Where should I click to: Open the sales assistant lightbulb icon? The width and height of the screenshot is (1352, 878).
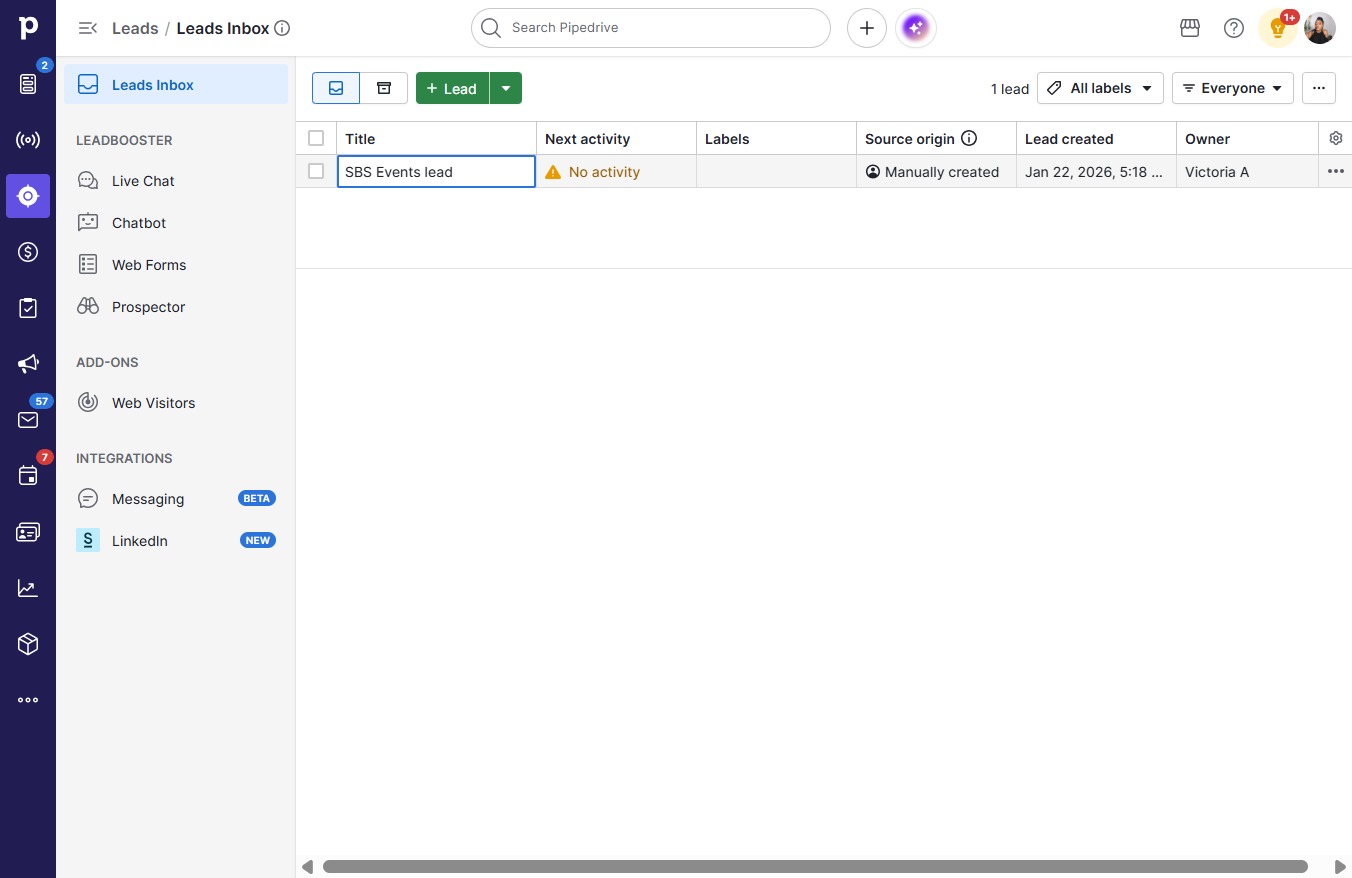[1278, 28]
